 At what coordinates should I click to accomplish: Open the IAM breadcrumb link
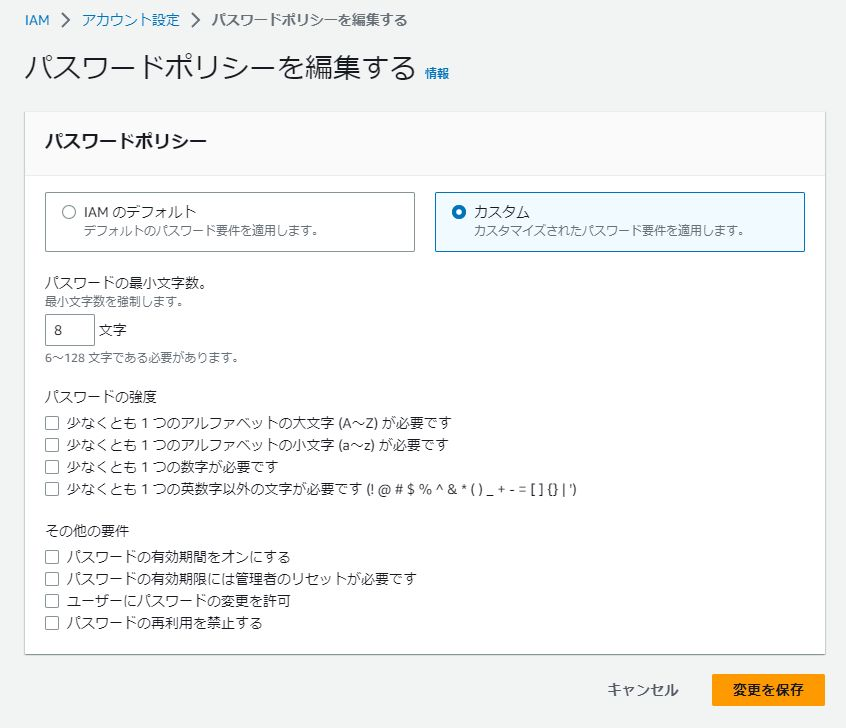click(37, 21)
